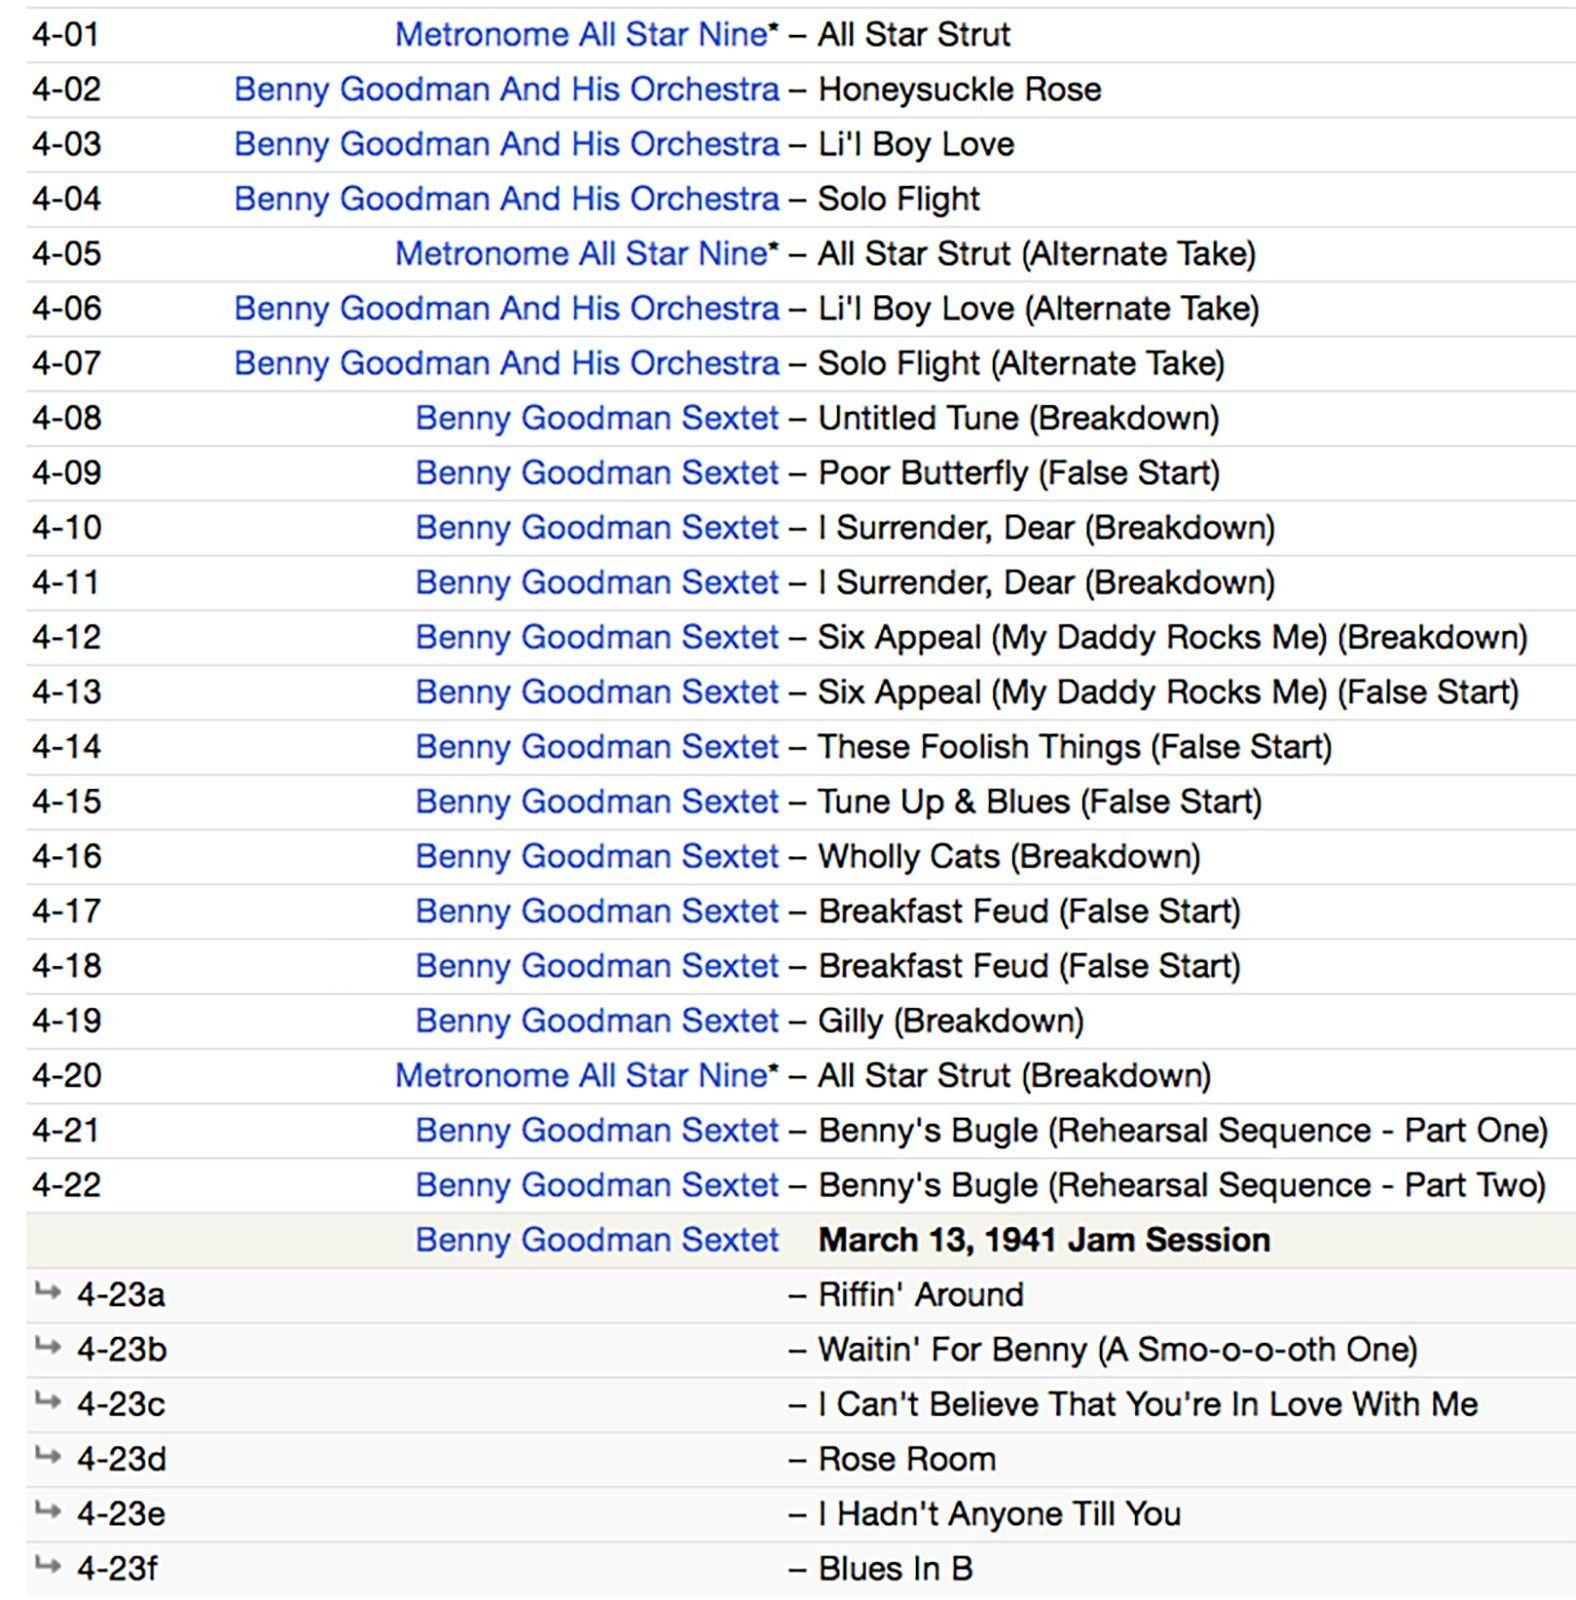Click the arrow icon beside track 4-23d

[x=47, y=1456]
